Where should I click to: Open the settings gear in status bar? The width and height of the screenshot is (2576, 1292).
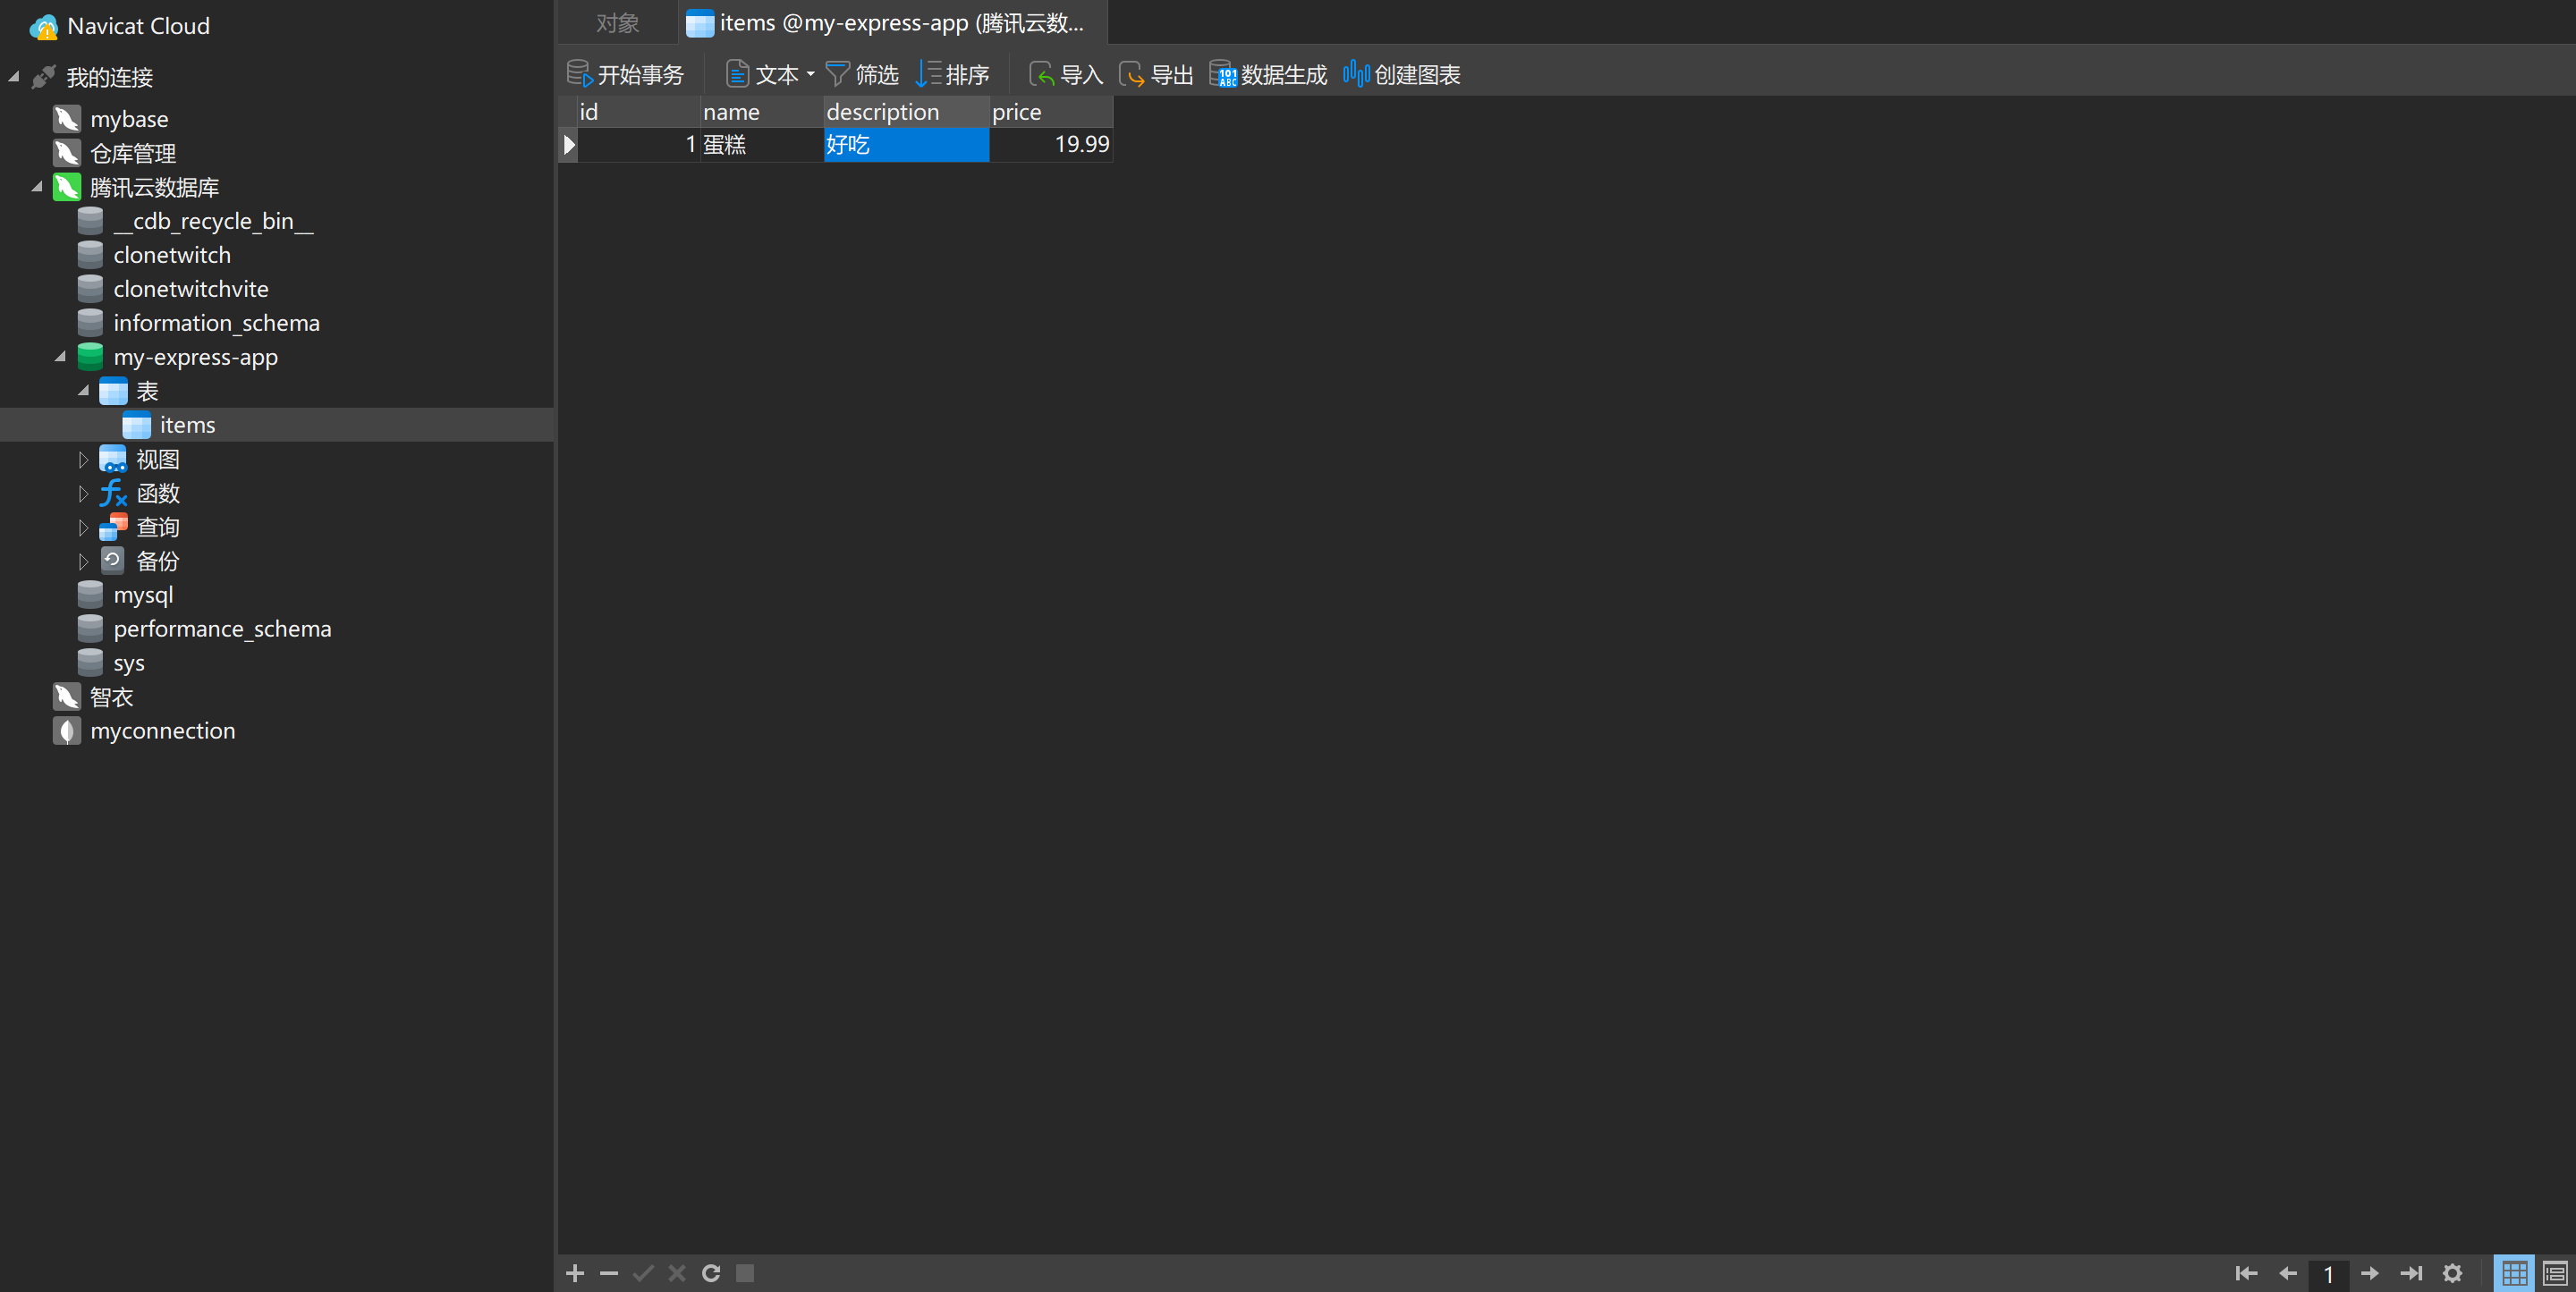click(2452, 1273)
